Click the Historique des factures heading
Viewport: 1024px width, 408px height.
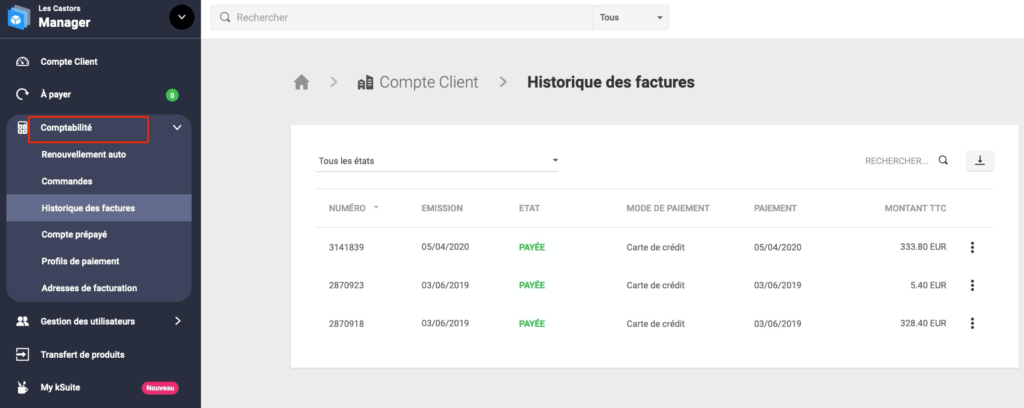(x=611, y=82)
